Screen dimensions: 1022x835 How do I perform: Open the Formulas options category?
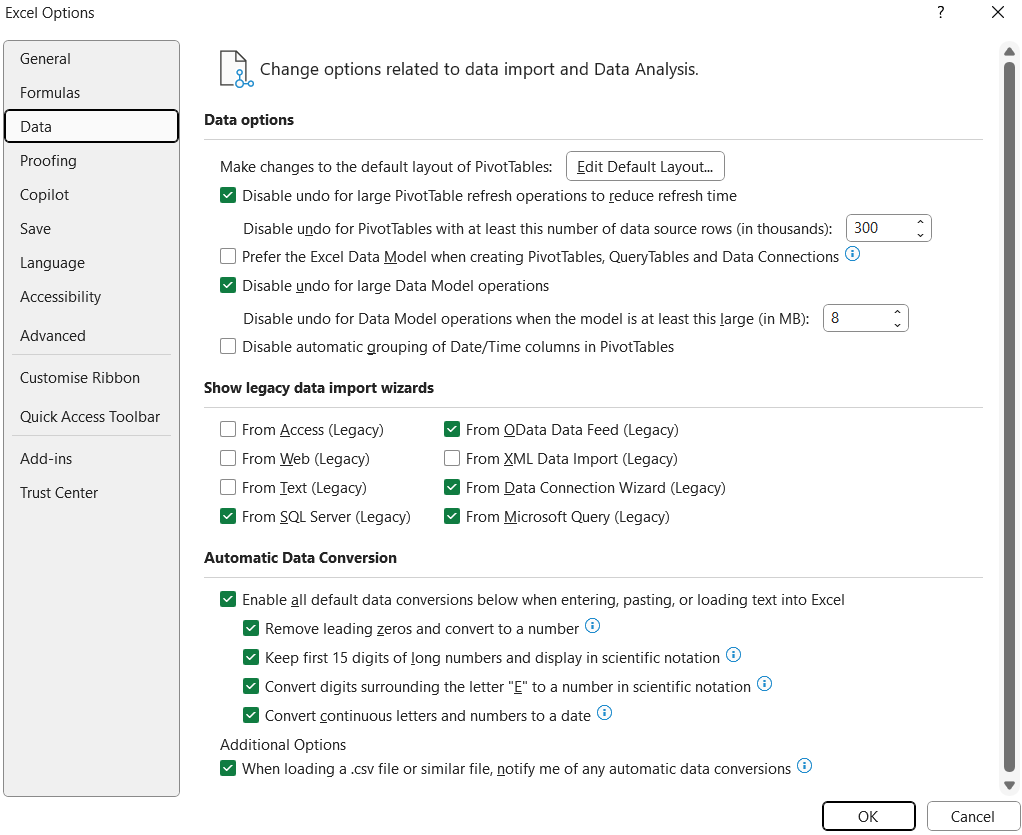(91, 93)
